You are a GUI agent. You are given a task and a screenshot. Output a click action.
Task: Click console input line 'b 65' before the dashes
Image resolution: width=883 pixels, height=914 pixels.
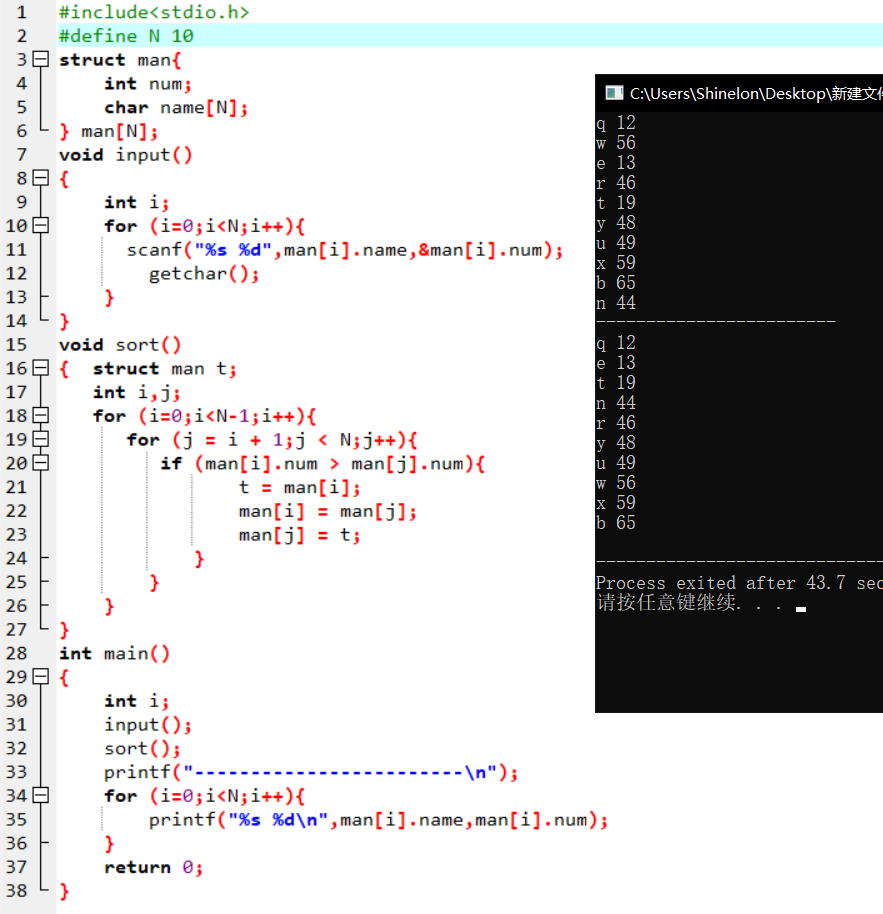click(x=615, y=283)
